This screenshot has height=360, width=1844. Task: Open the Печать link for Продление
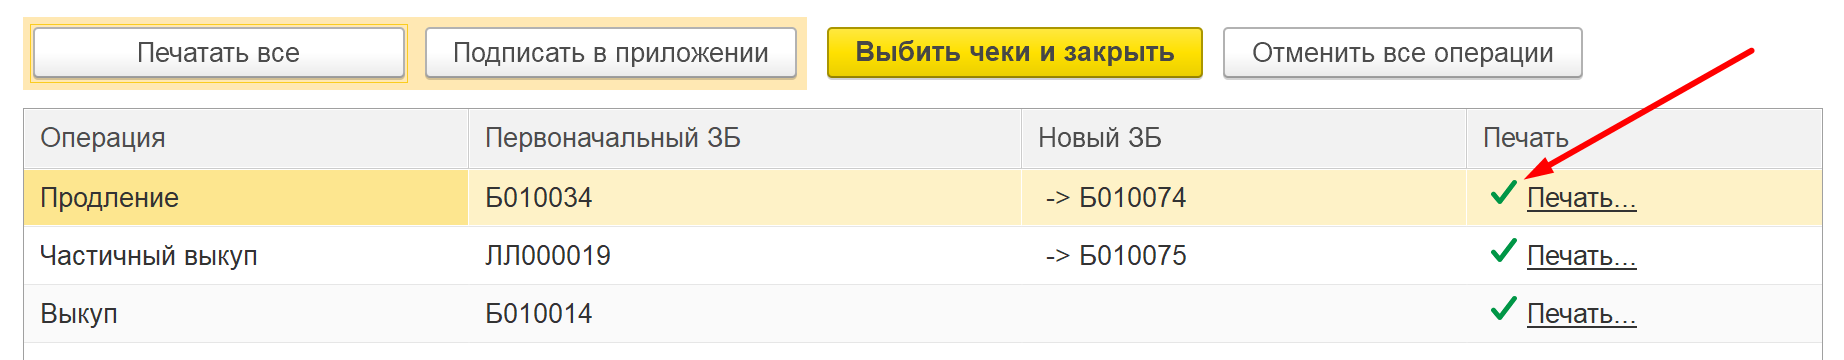[x=1581, y=198]
